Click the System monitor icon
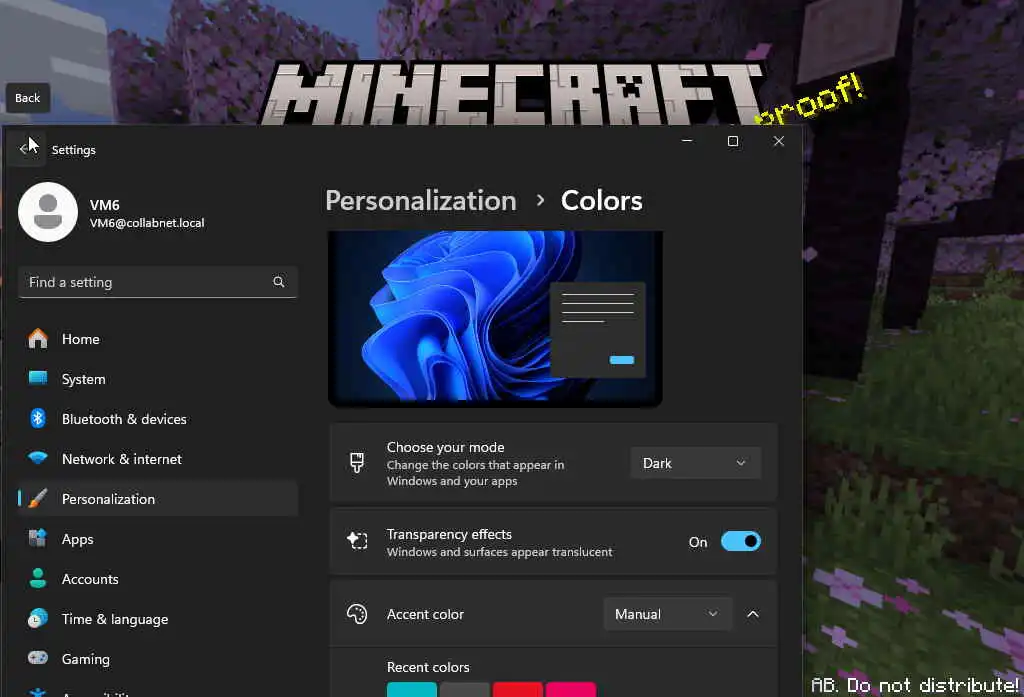Viewport: 1024px width, 697px height. coord(38,378)
